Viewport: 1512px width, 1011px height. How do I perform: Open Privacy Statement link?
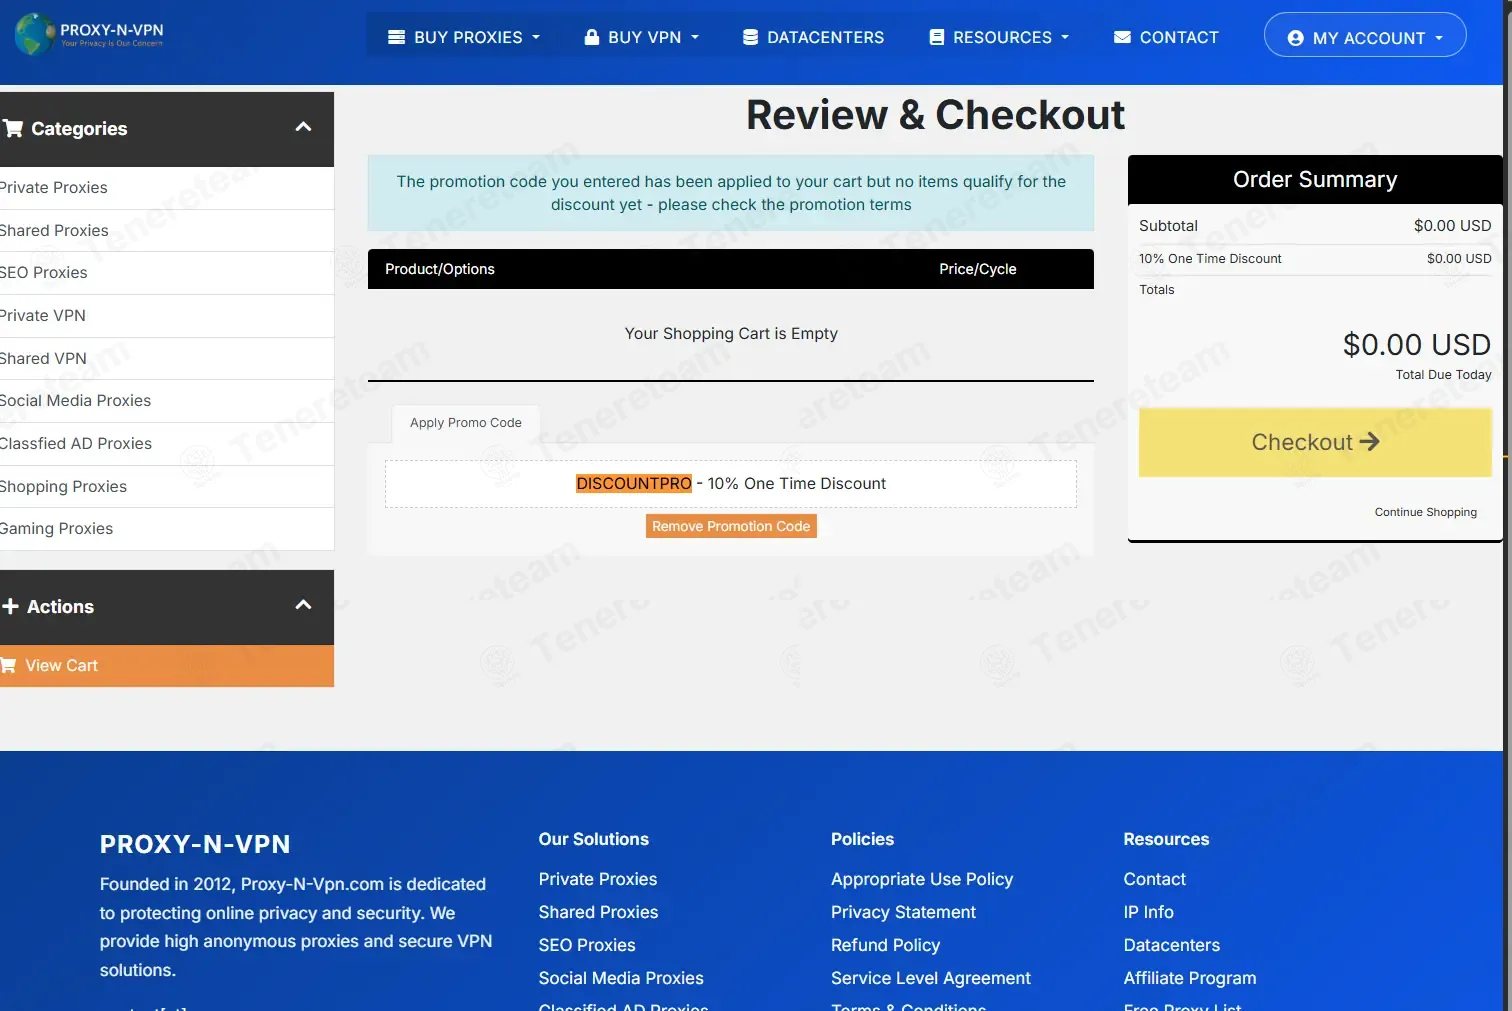pos(903,912)
